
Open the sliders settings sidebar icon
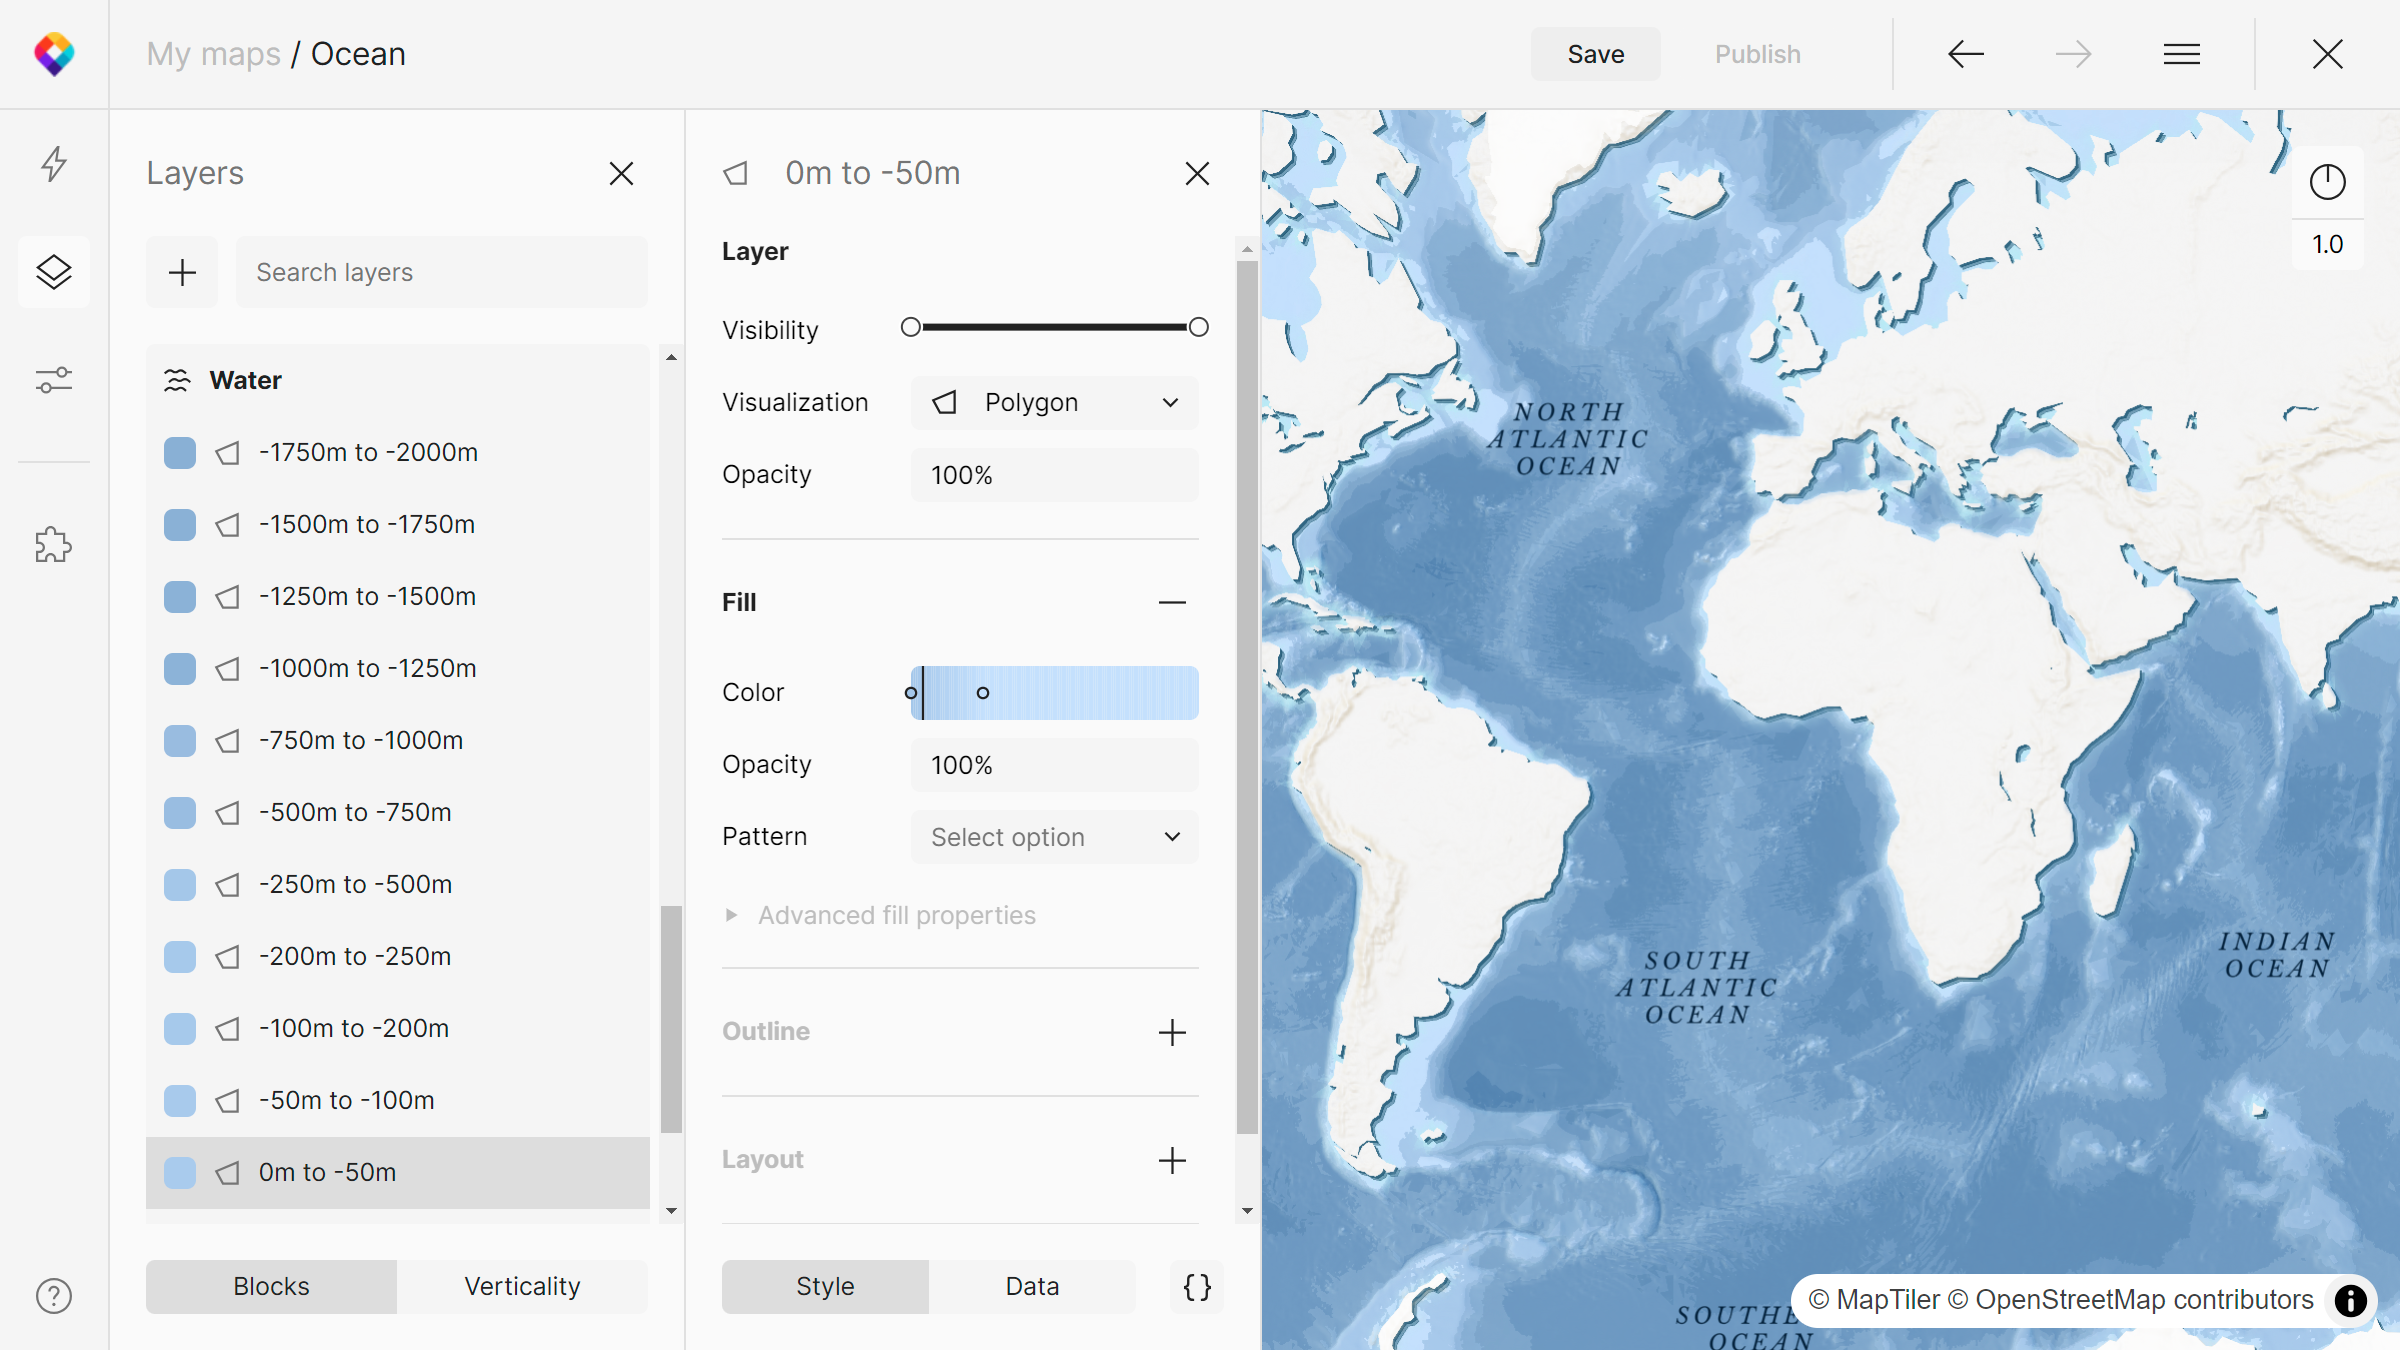54,380
